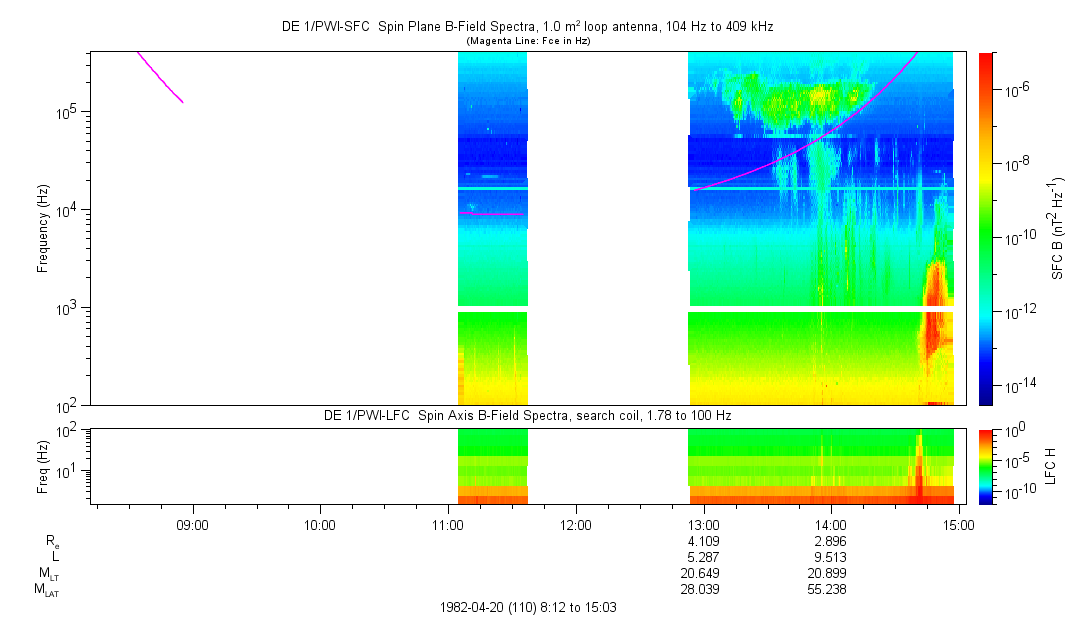Click the 'SFC B (nT² Hz⁻¹)' color bar label
The height and width of the screenshot is (620, 1083).
tap(1058, 228)
